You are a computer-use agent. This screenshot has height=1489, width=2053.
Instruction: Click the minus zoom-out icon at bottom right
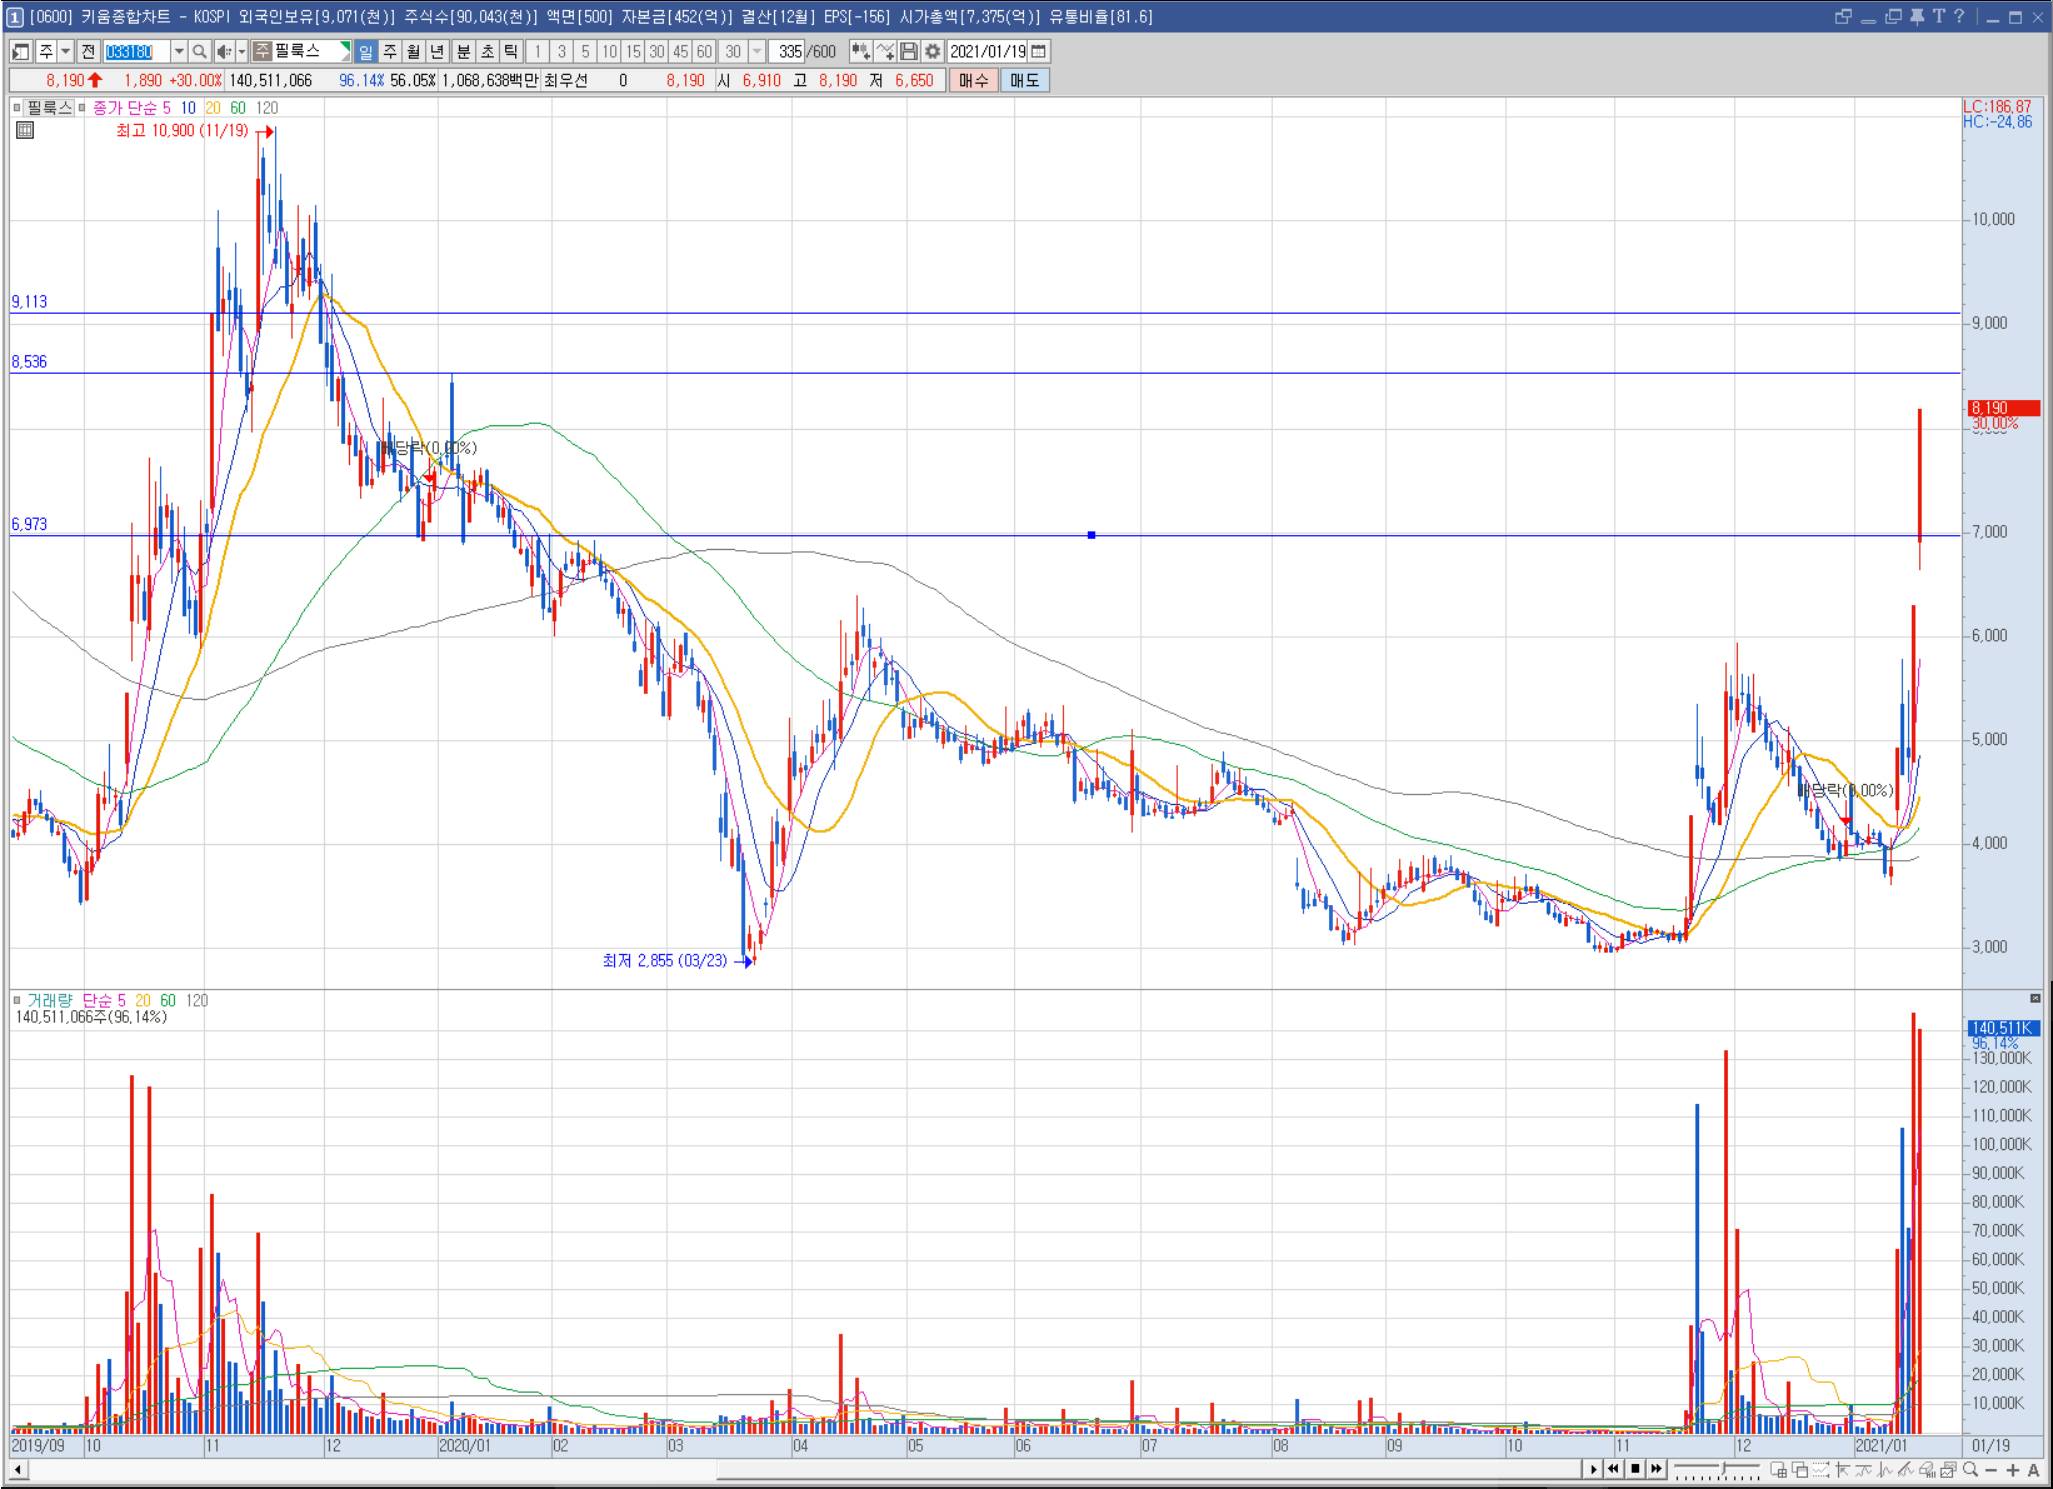[1992, 1470]
